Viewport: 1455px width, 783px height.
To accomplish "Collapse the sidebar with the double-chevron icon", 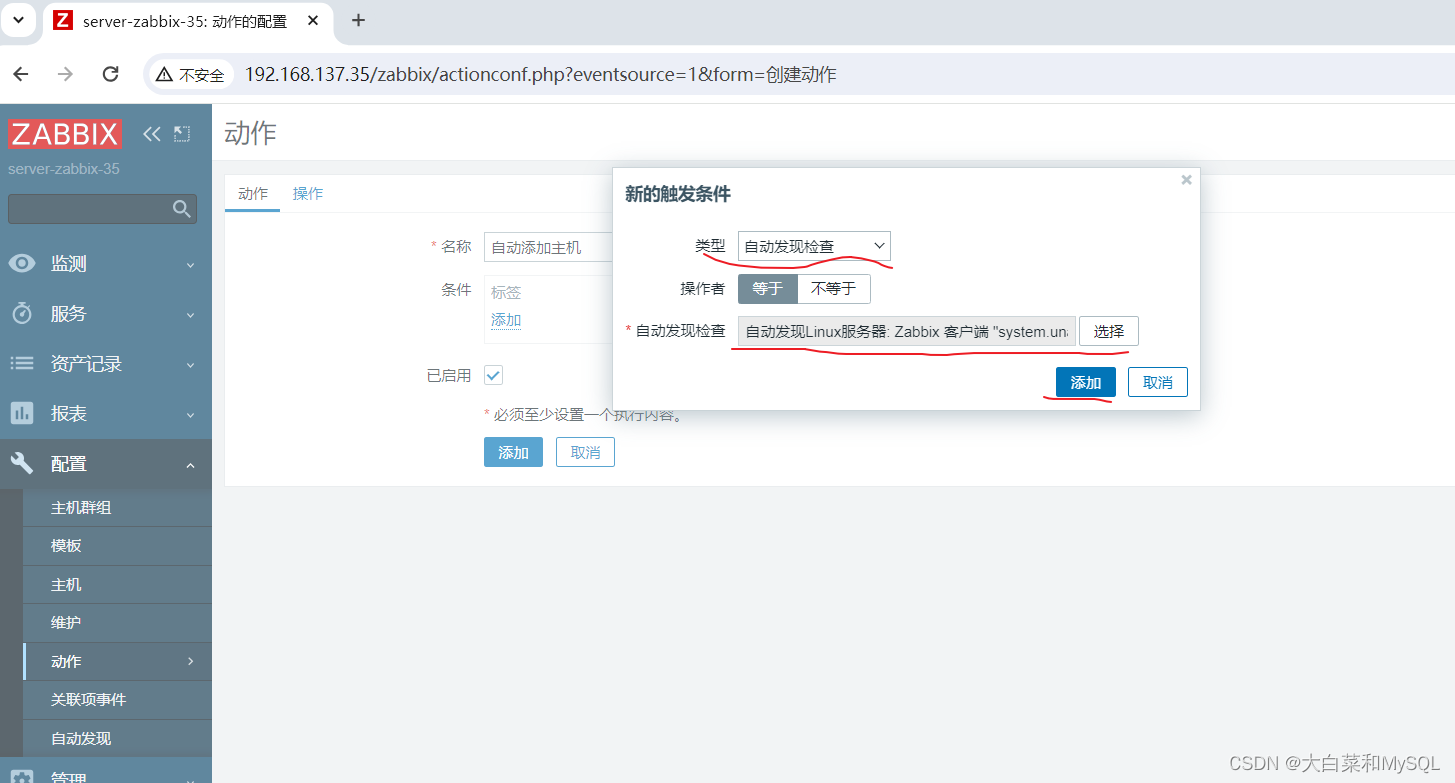I will point(152,134).
